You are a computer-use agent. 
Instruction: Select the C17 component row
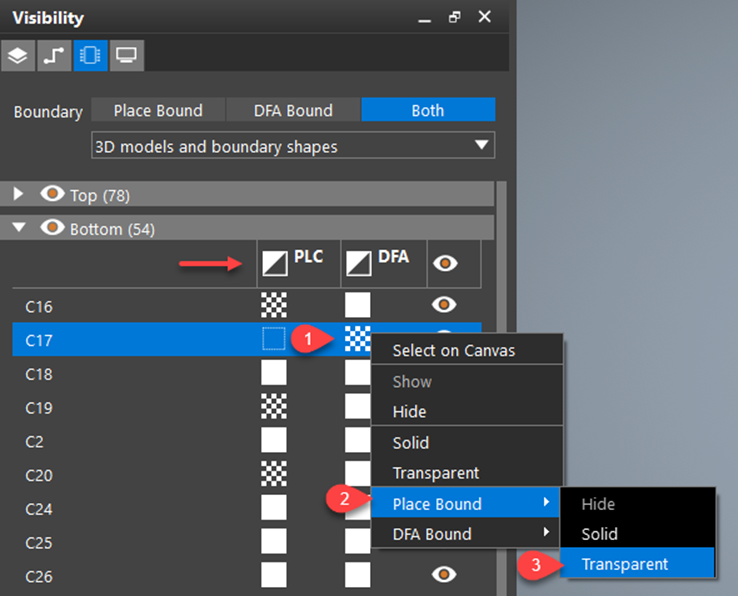(x=247, y=339)
